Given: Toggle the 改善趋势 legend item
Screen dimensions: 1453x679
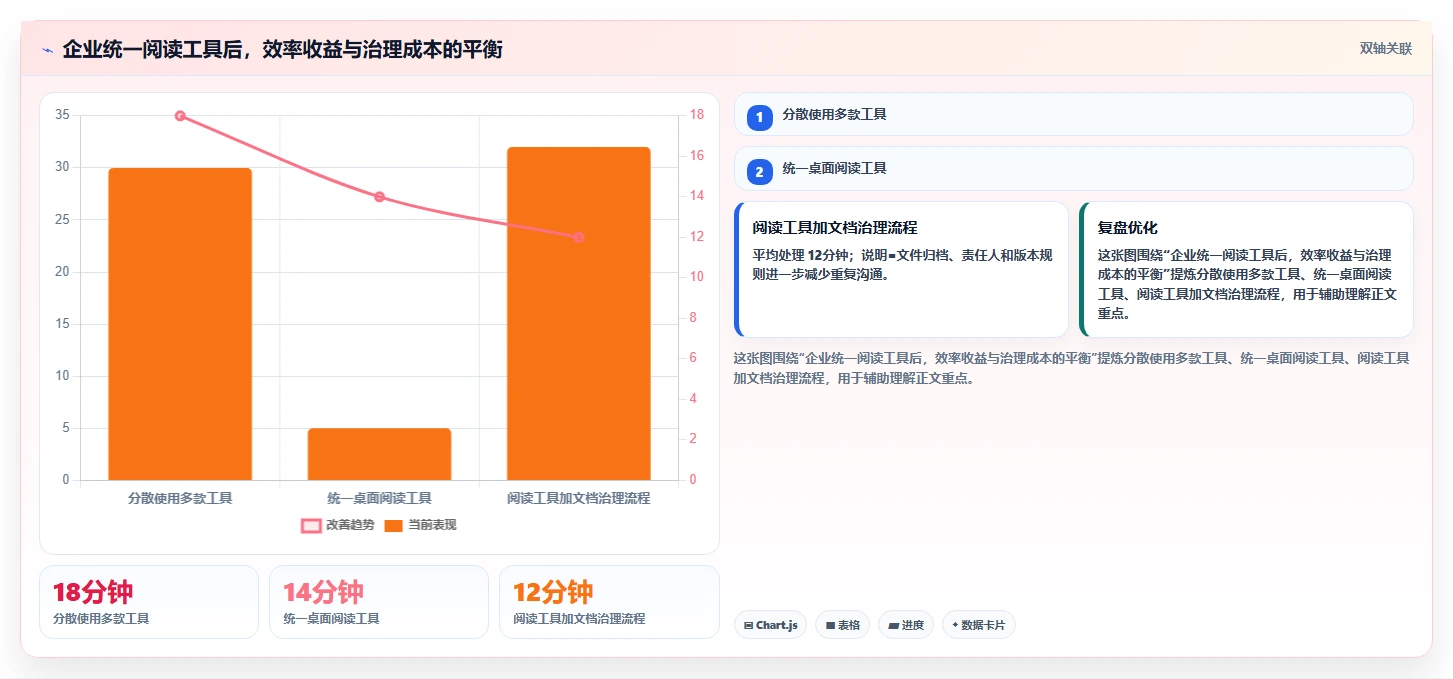Looking at the screenshot, I should coord(338,525).
